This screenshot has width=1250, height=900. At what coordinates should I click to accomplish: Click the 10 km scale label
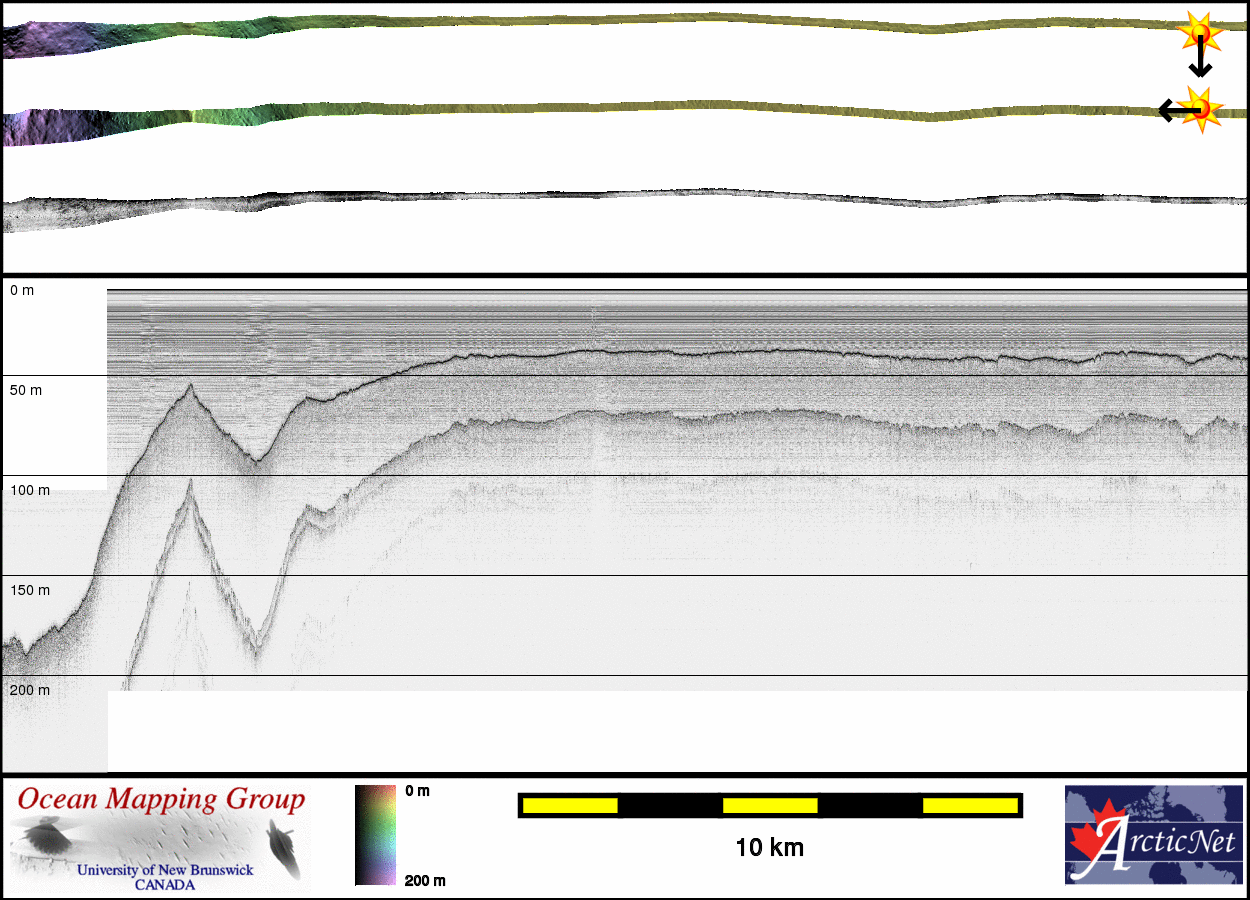tap(769, 848)
